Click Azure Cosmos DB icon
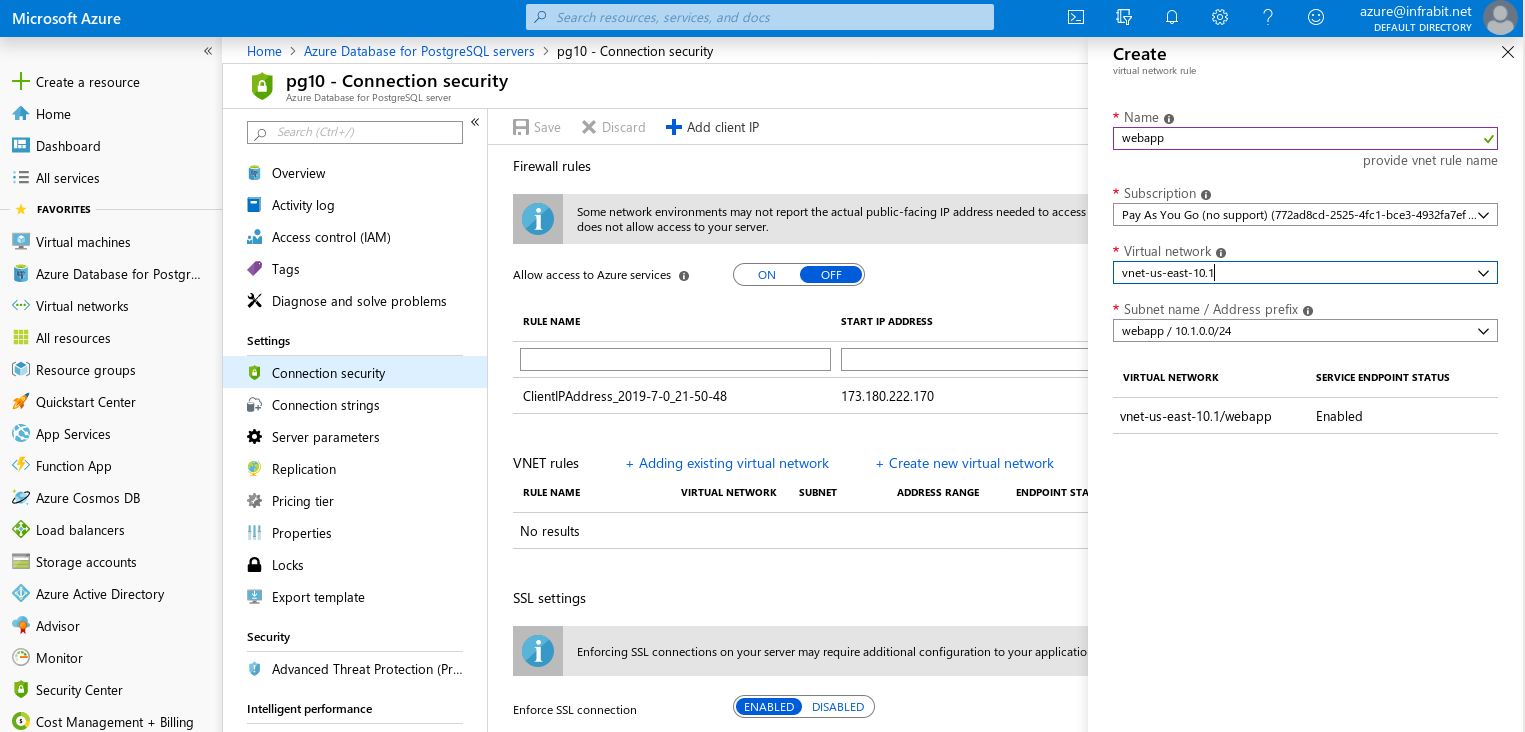The height and width of the screenshot is (732, 1525). coord(20,498)
